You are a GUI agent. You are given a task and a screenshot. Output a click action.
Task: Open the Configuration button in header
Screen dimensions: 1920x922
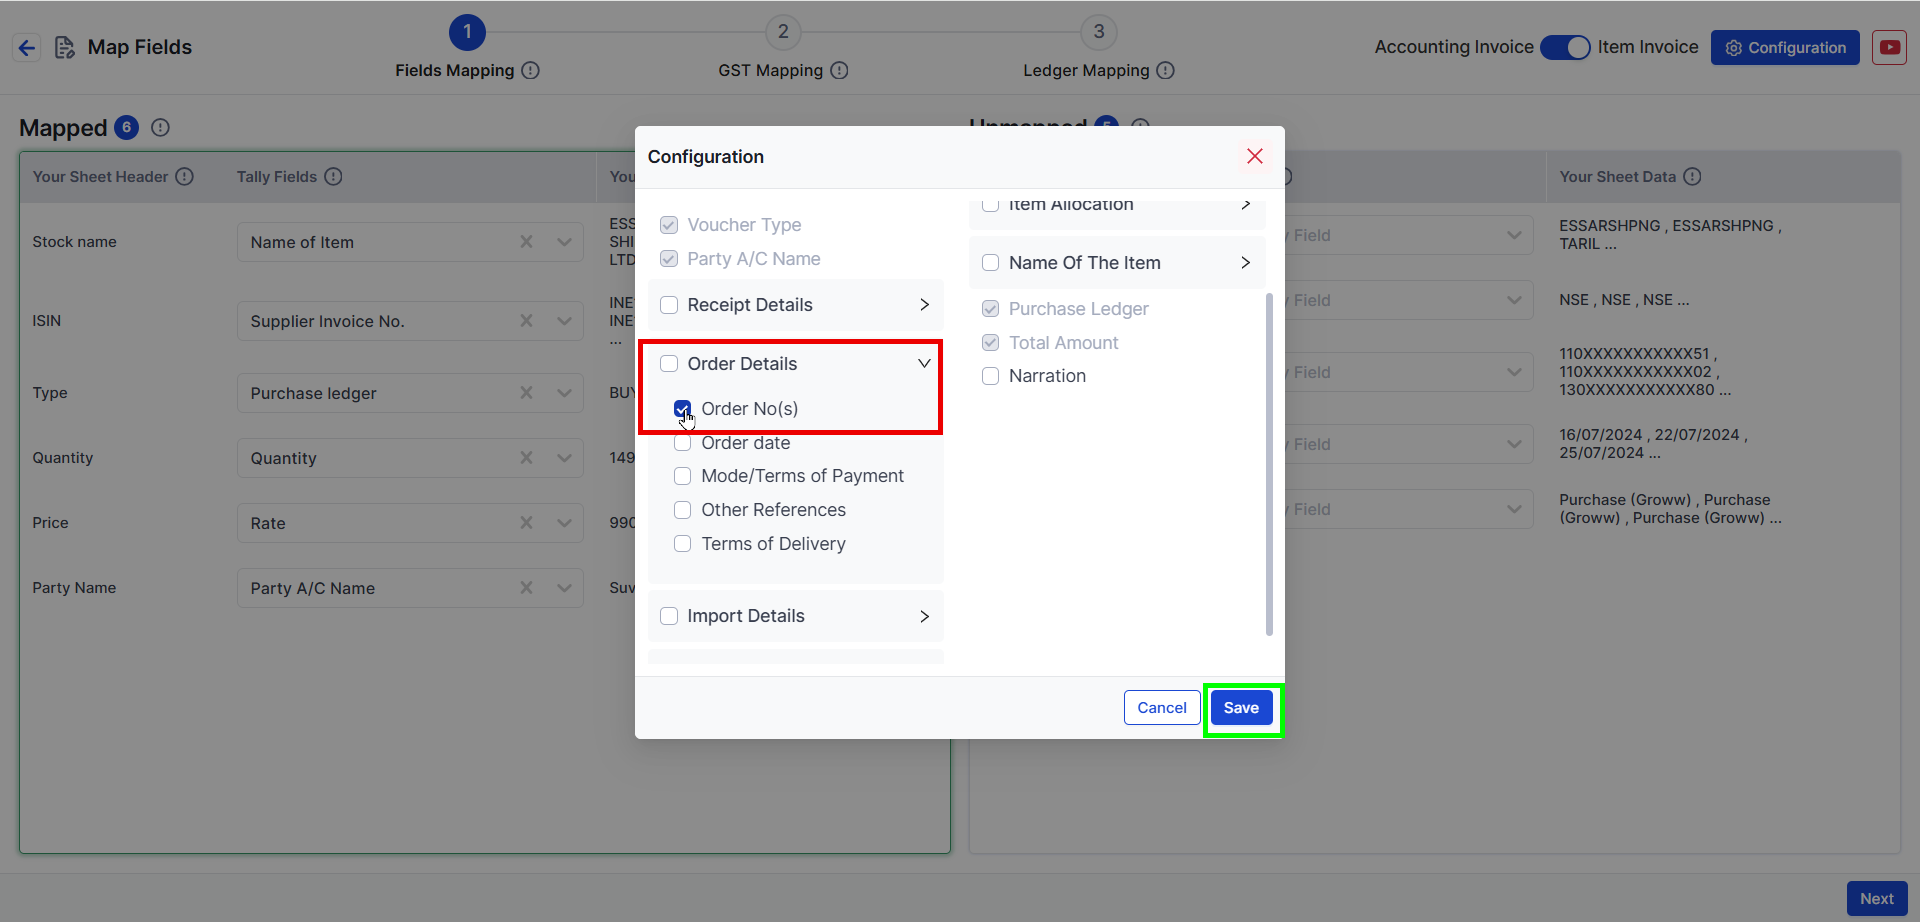[x=1785, y=47]
